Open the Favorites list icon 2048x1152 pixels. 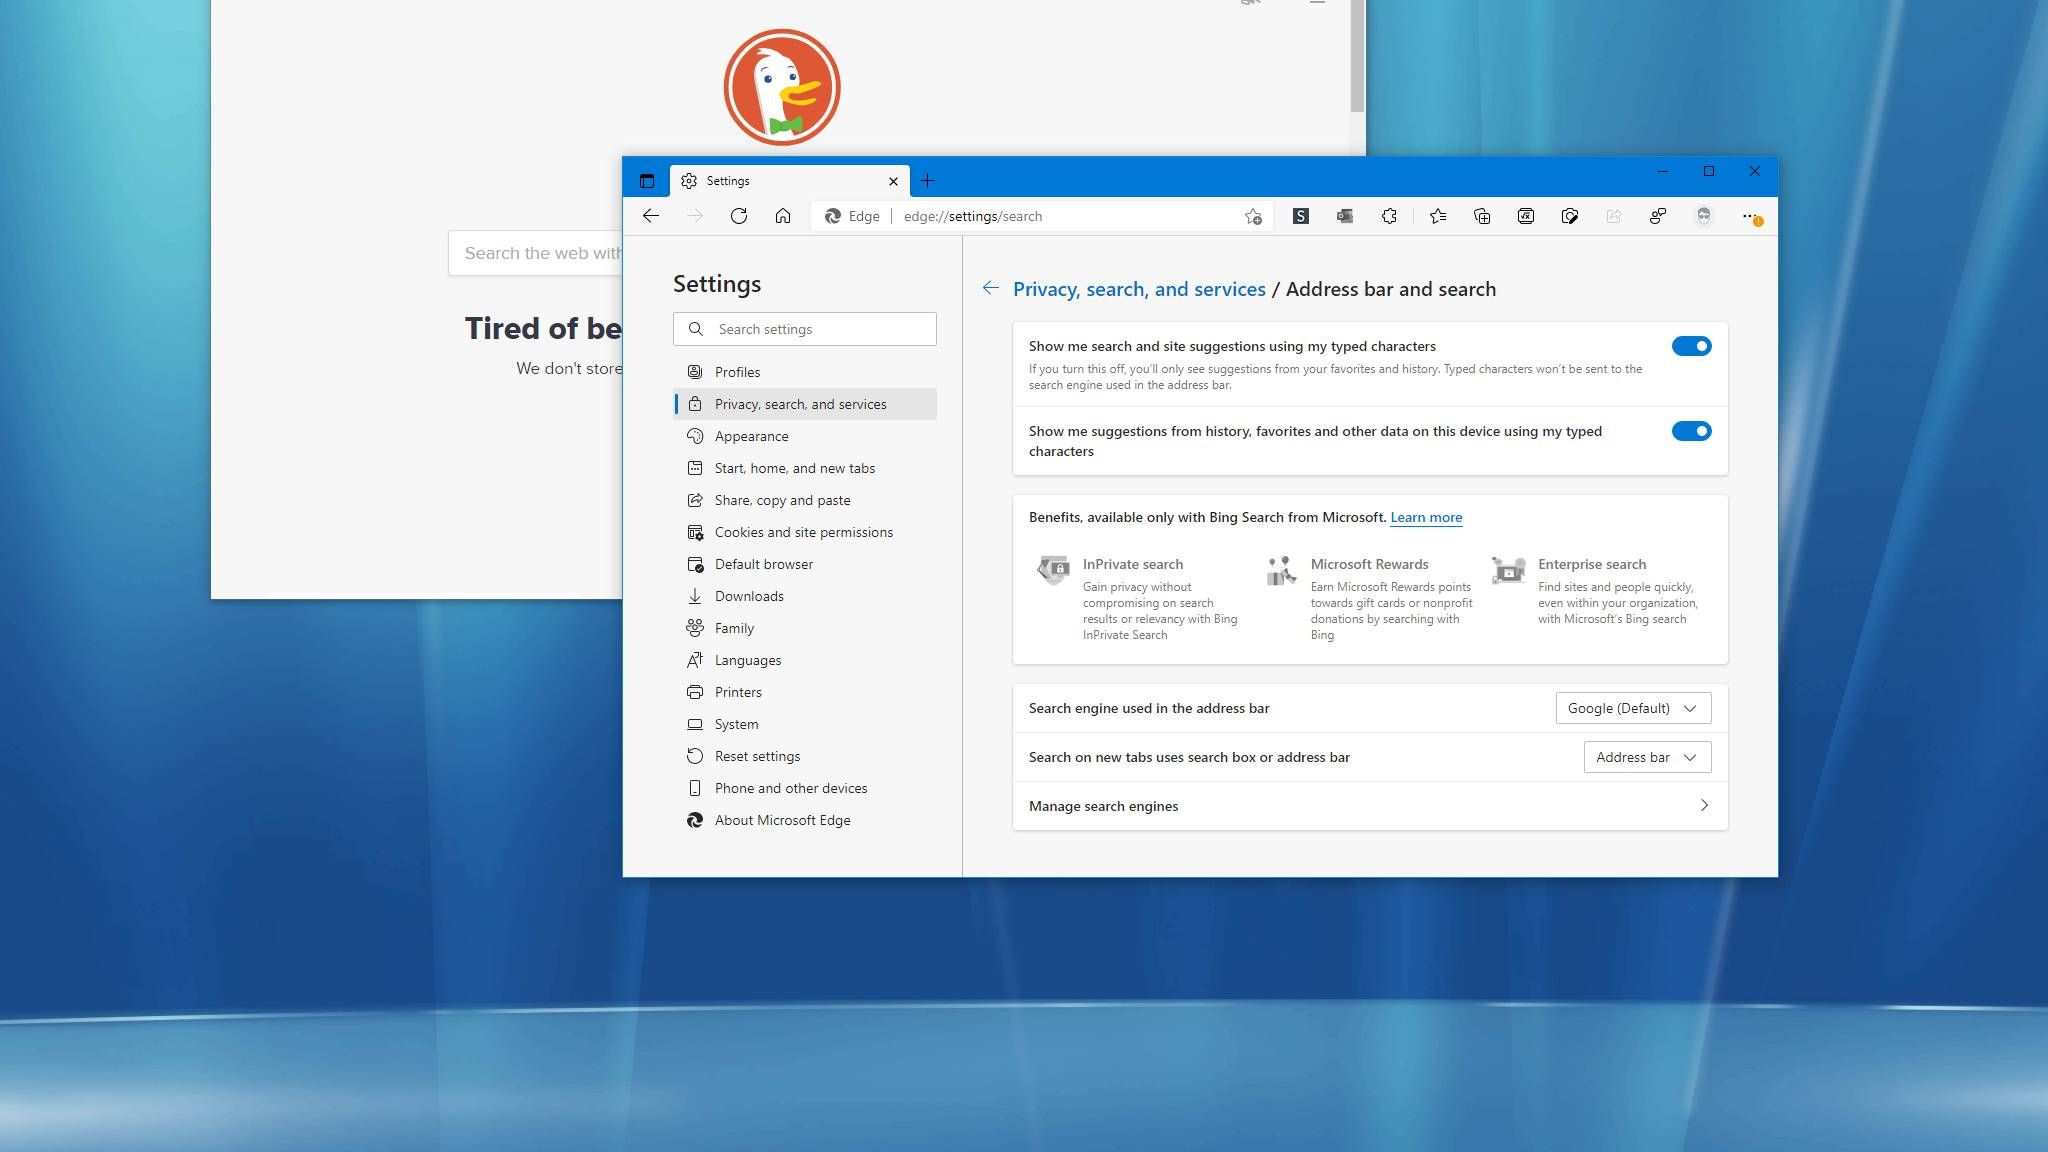(x=1438, y=216)
